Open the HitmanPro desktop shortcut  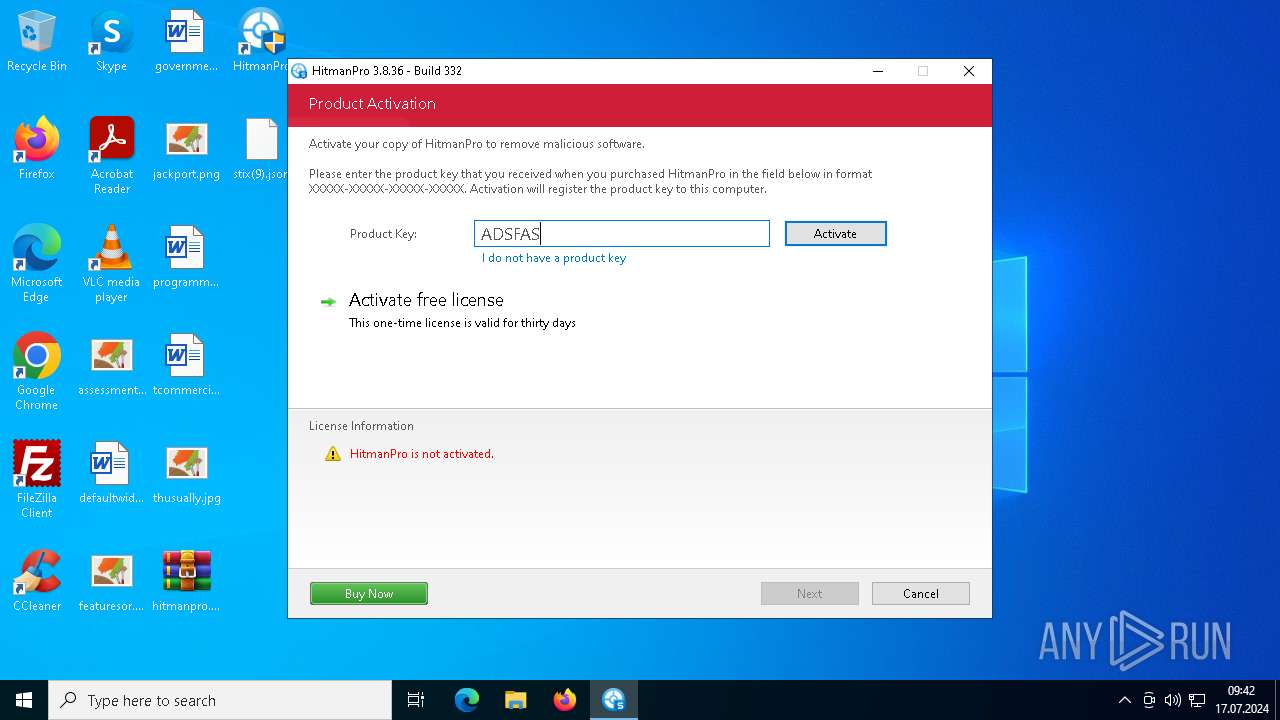262,41
